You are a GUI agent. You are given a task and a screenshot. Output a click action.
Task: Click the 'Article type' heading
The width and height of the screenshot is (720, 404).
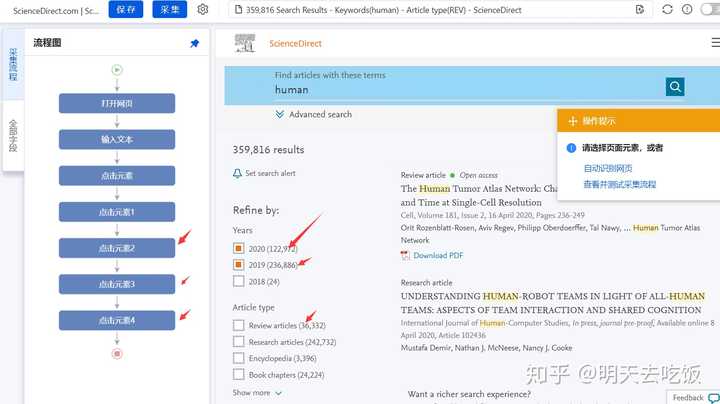pos(253,307)
